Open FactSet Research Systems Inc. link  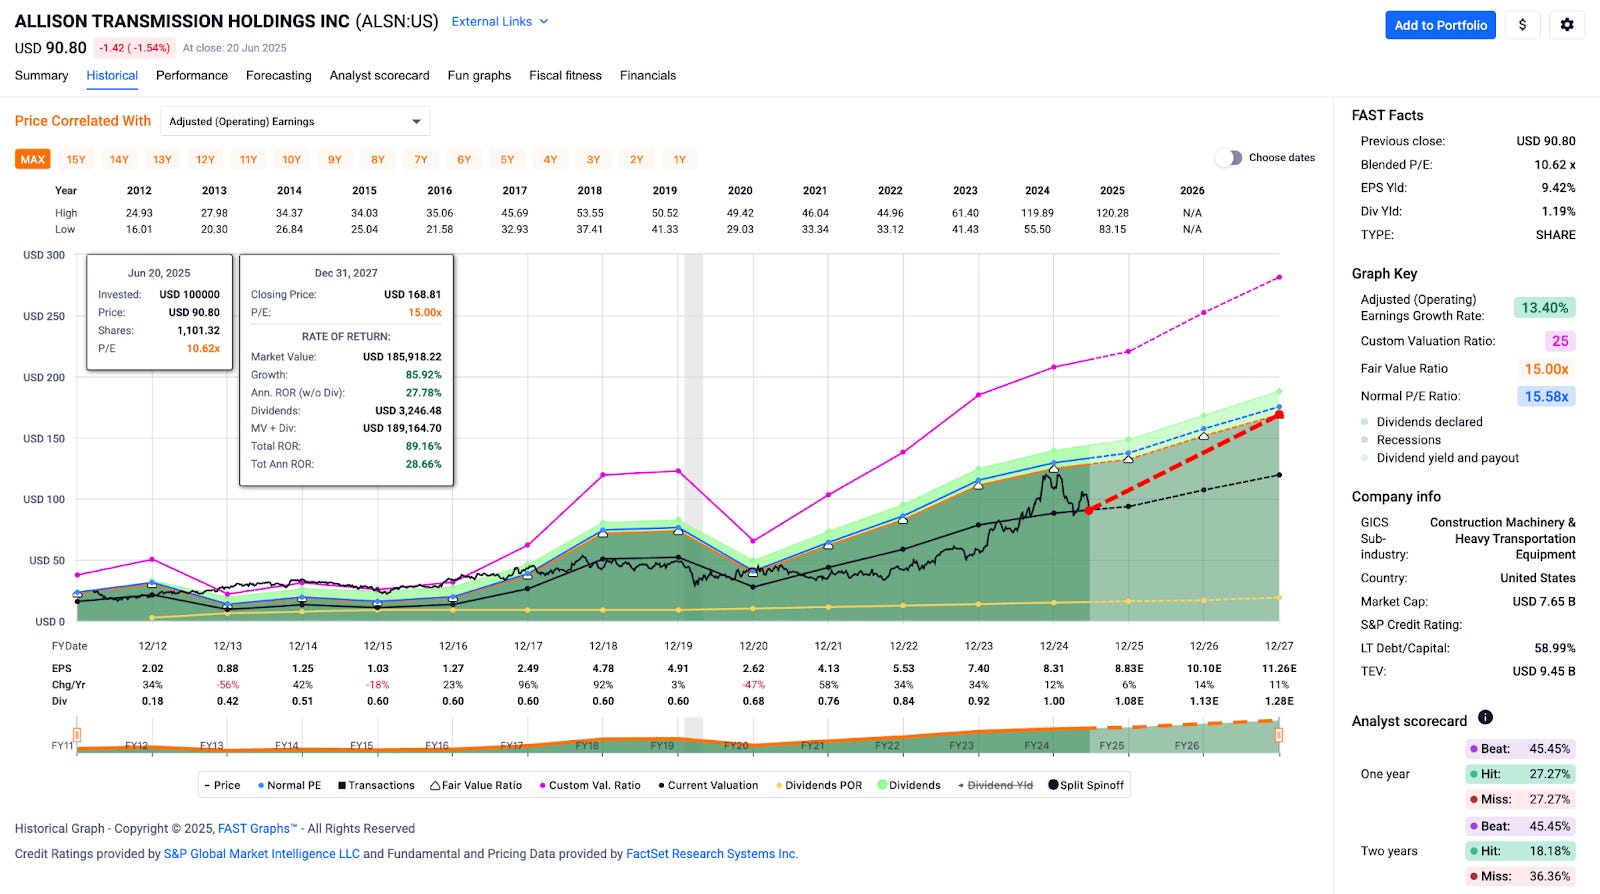tap(712, 854)
